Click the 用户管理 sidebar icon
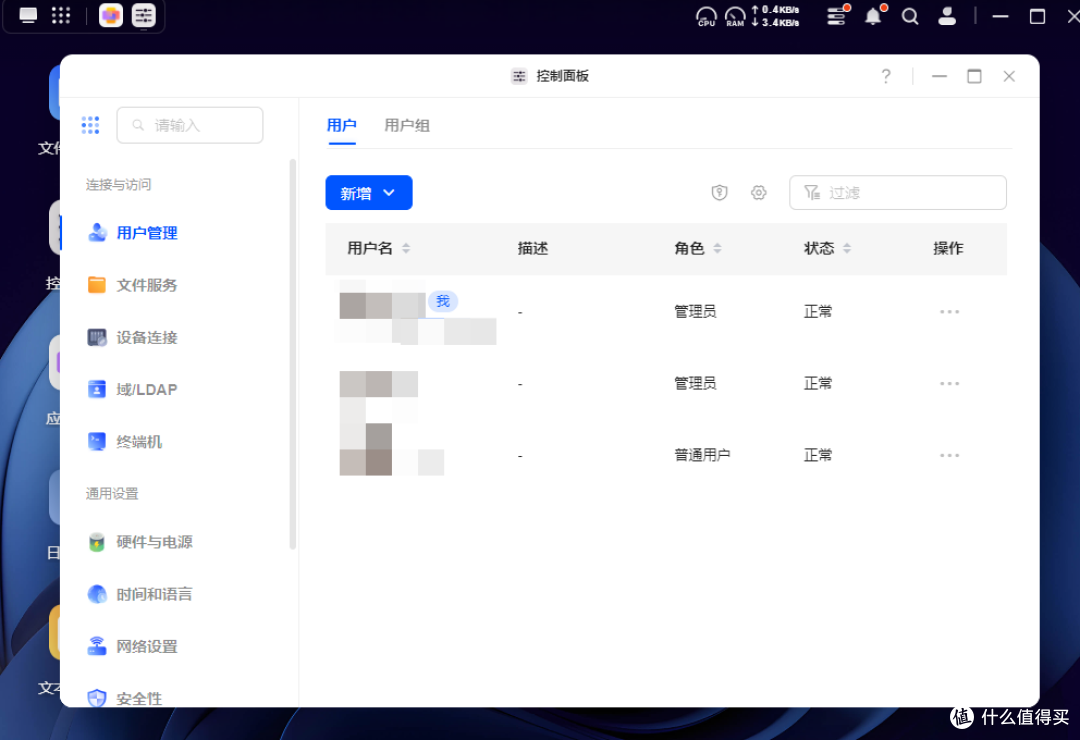The width and height of the screenshot is (1080, 740). pyautogui.click(x=97, y=233)
